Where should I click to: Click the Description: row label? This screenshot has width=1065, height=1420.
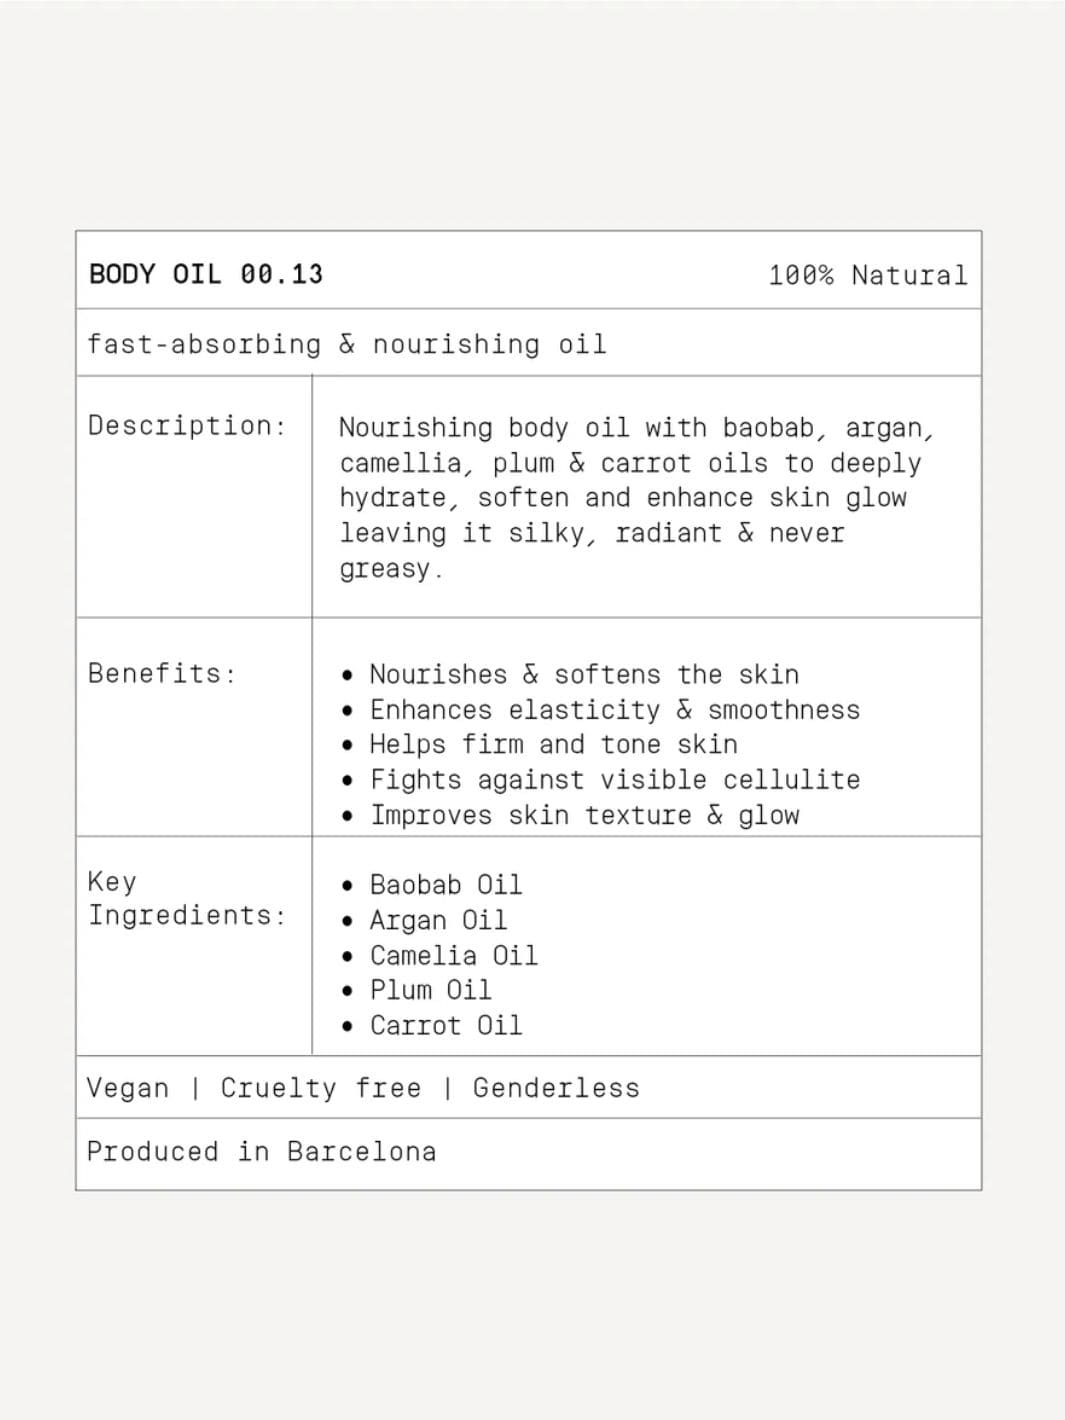pos(187,425)
